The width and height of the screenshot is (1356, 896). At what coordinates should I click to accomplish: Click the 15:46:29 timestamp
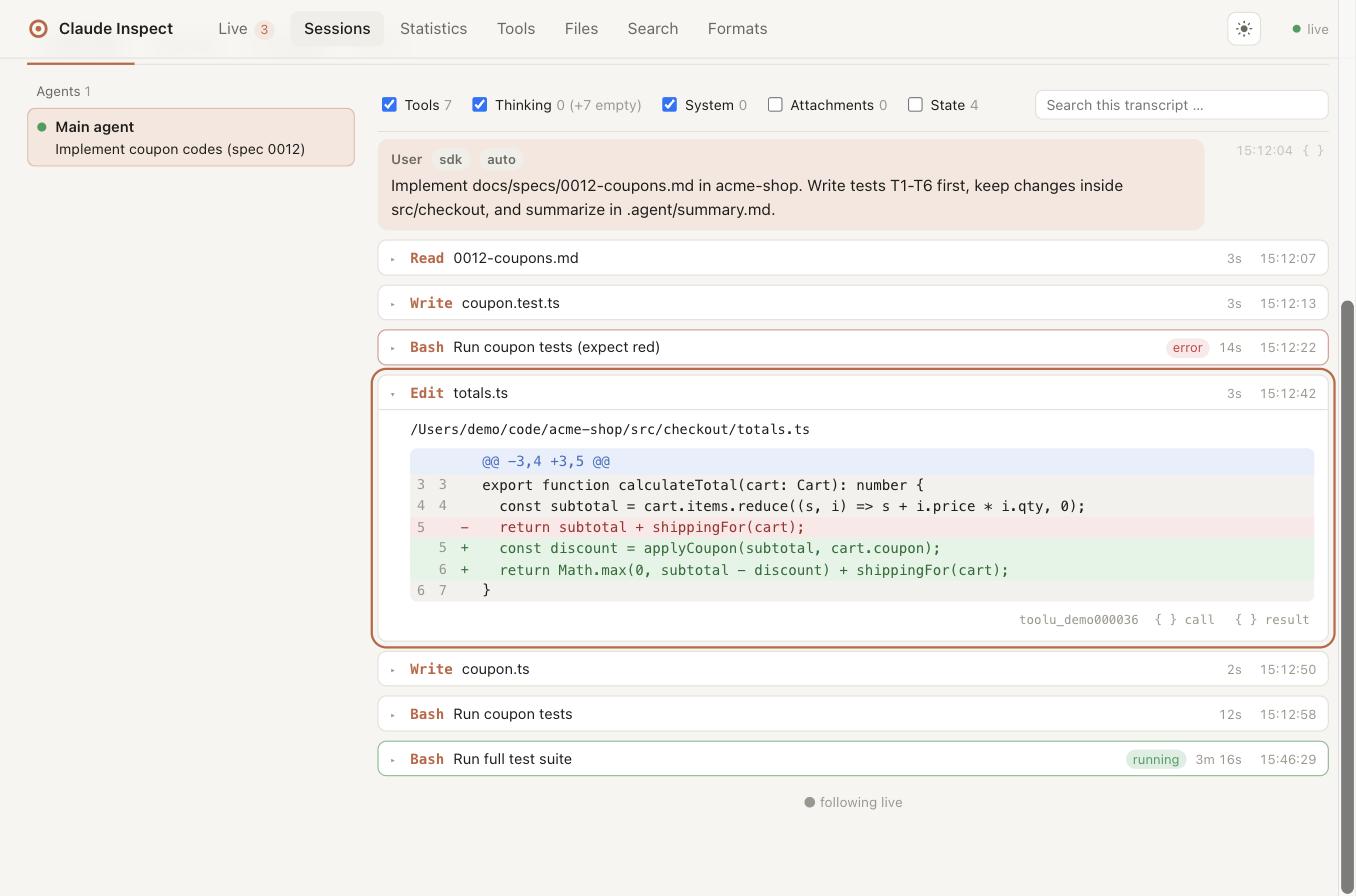coord(1288,760)
